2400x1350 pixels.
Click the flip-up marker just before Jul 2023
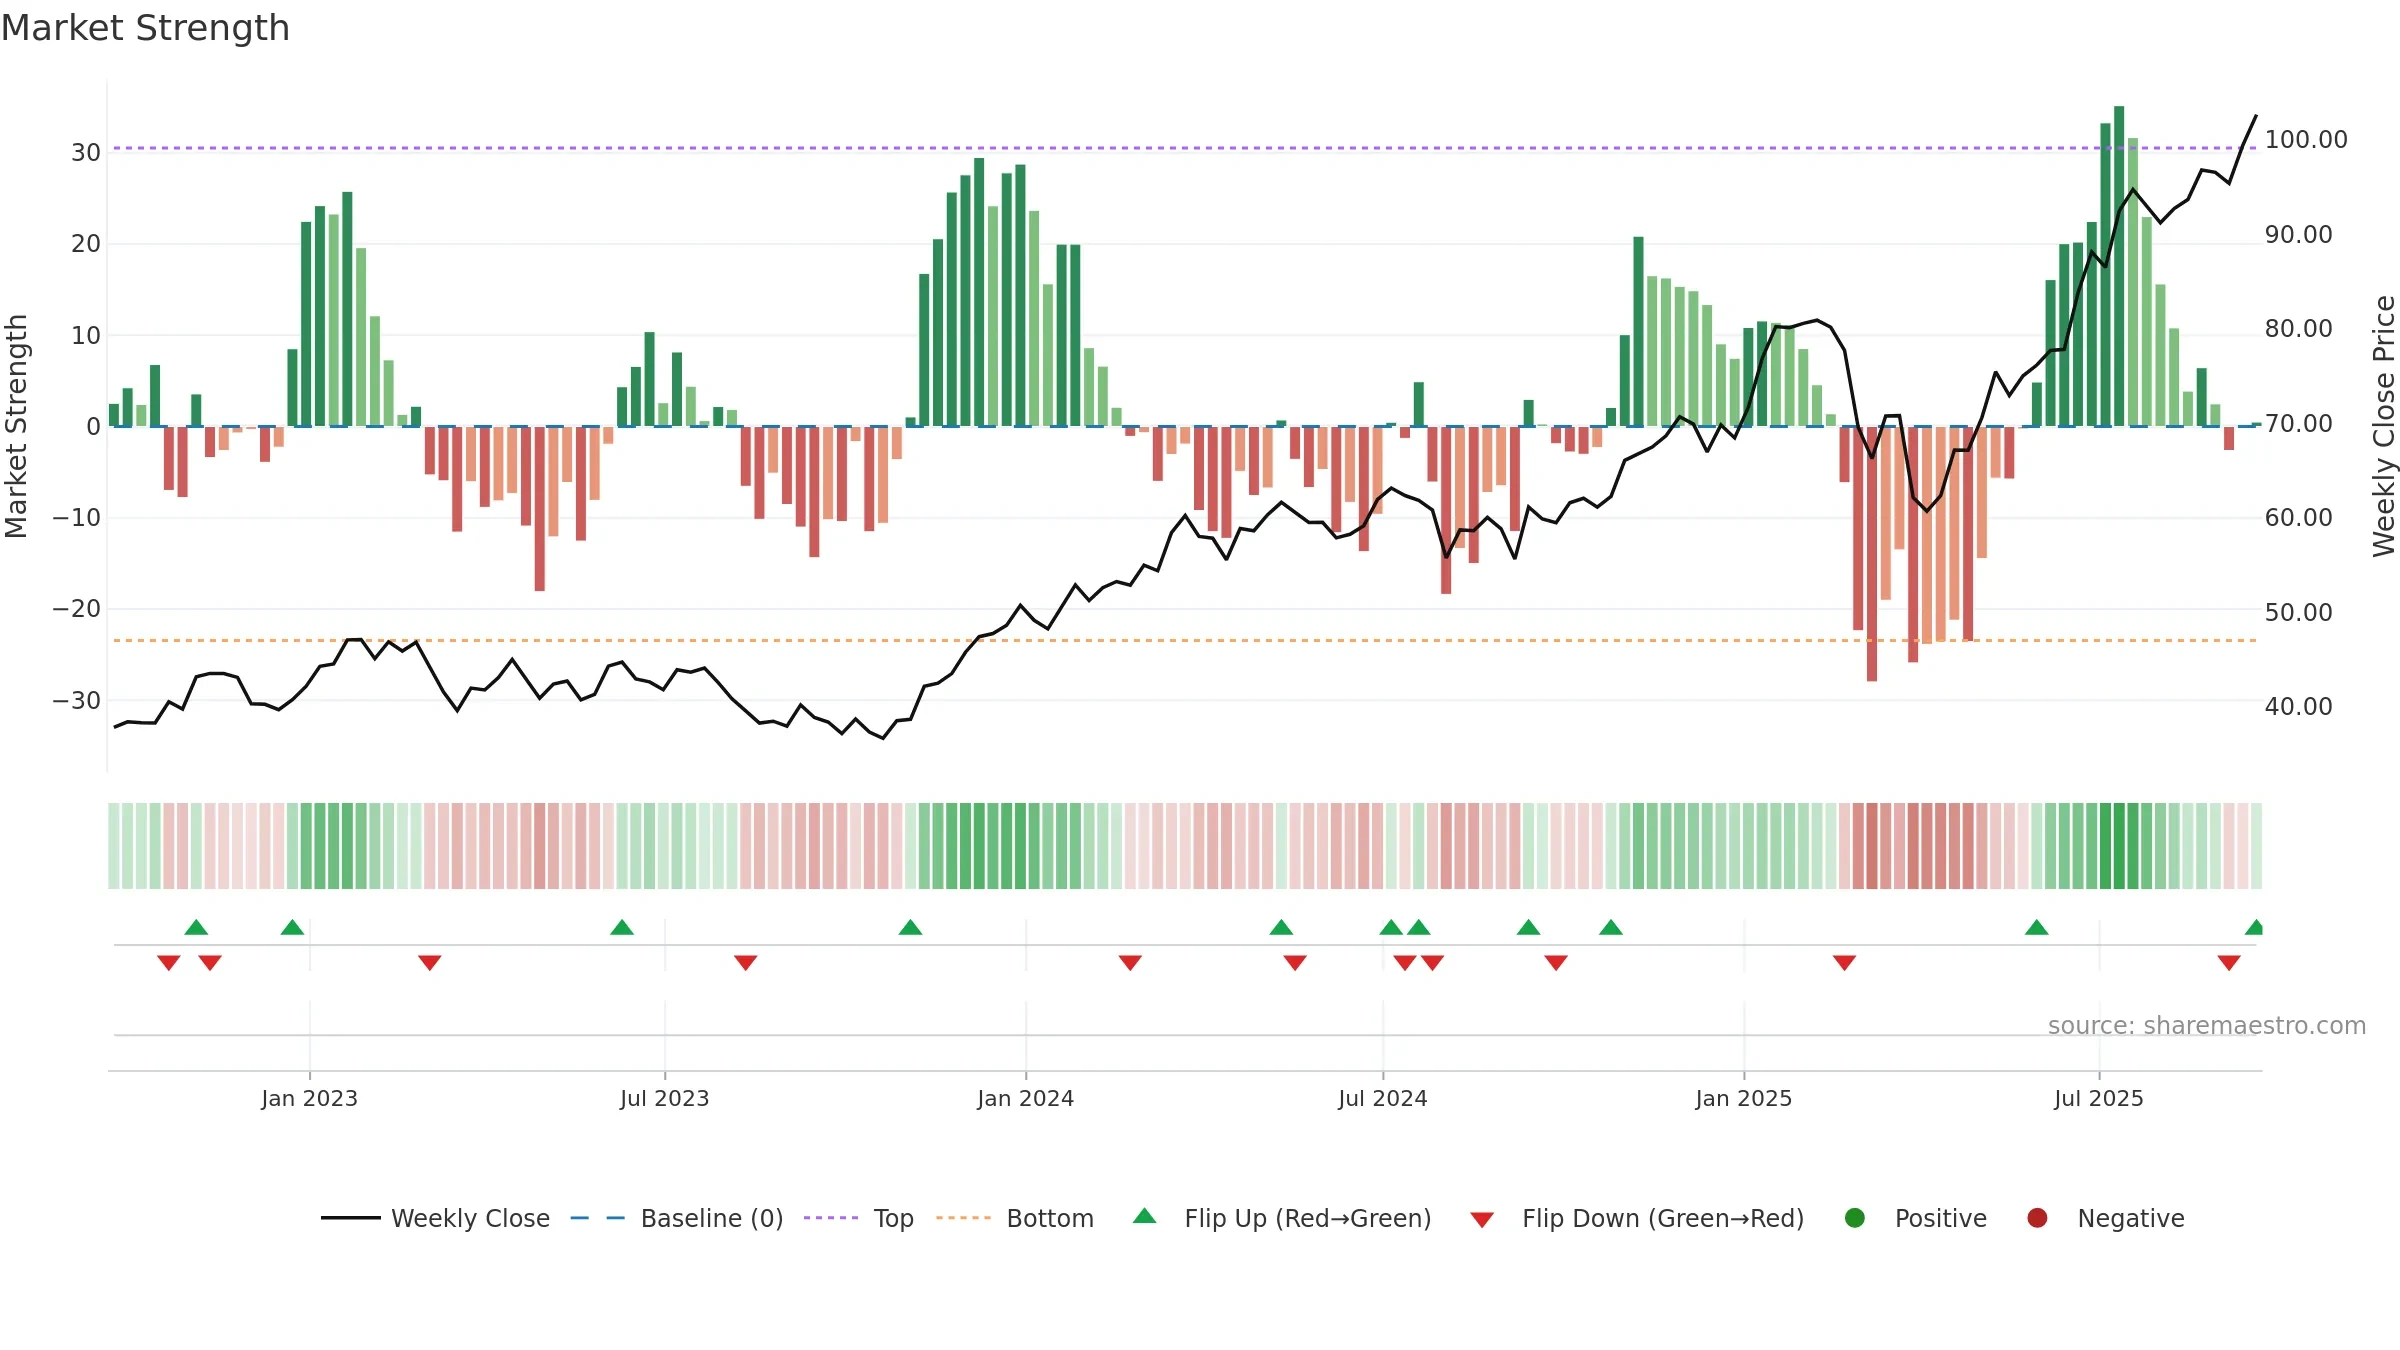coord(622,927)
